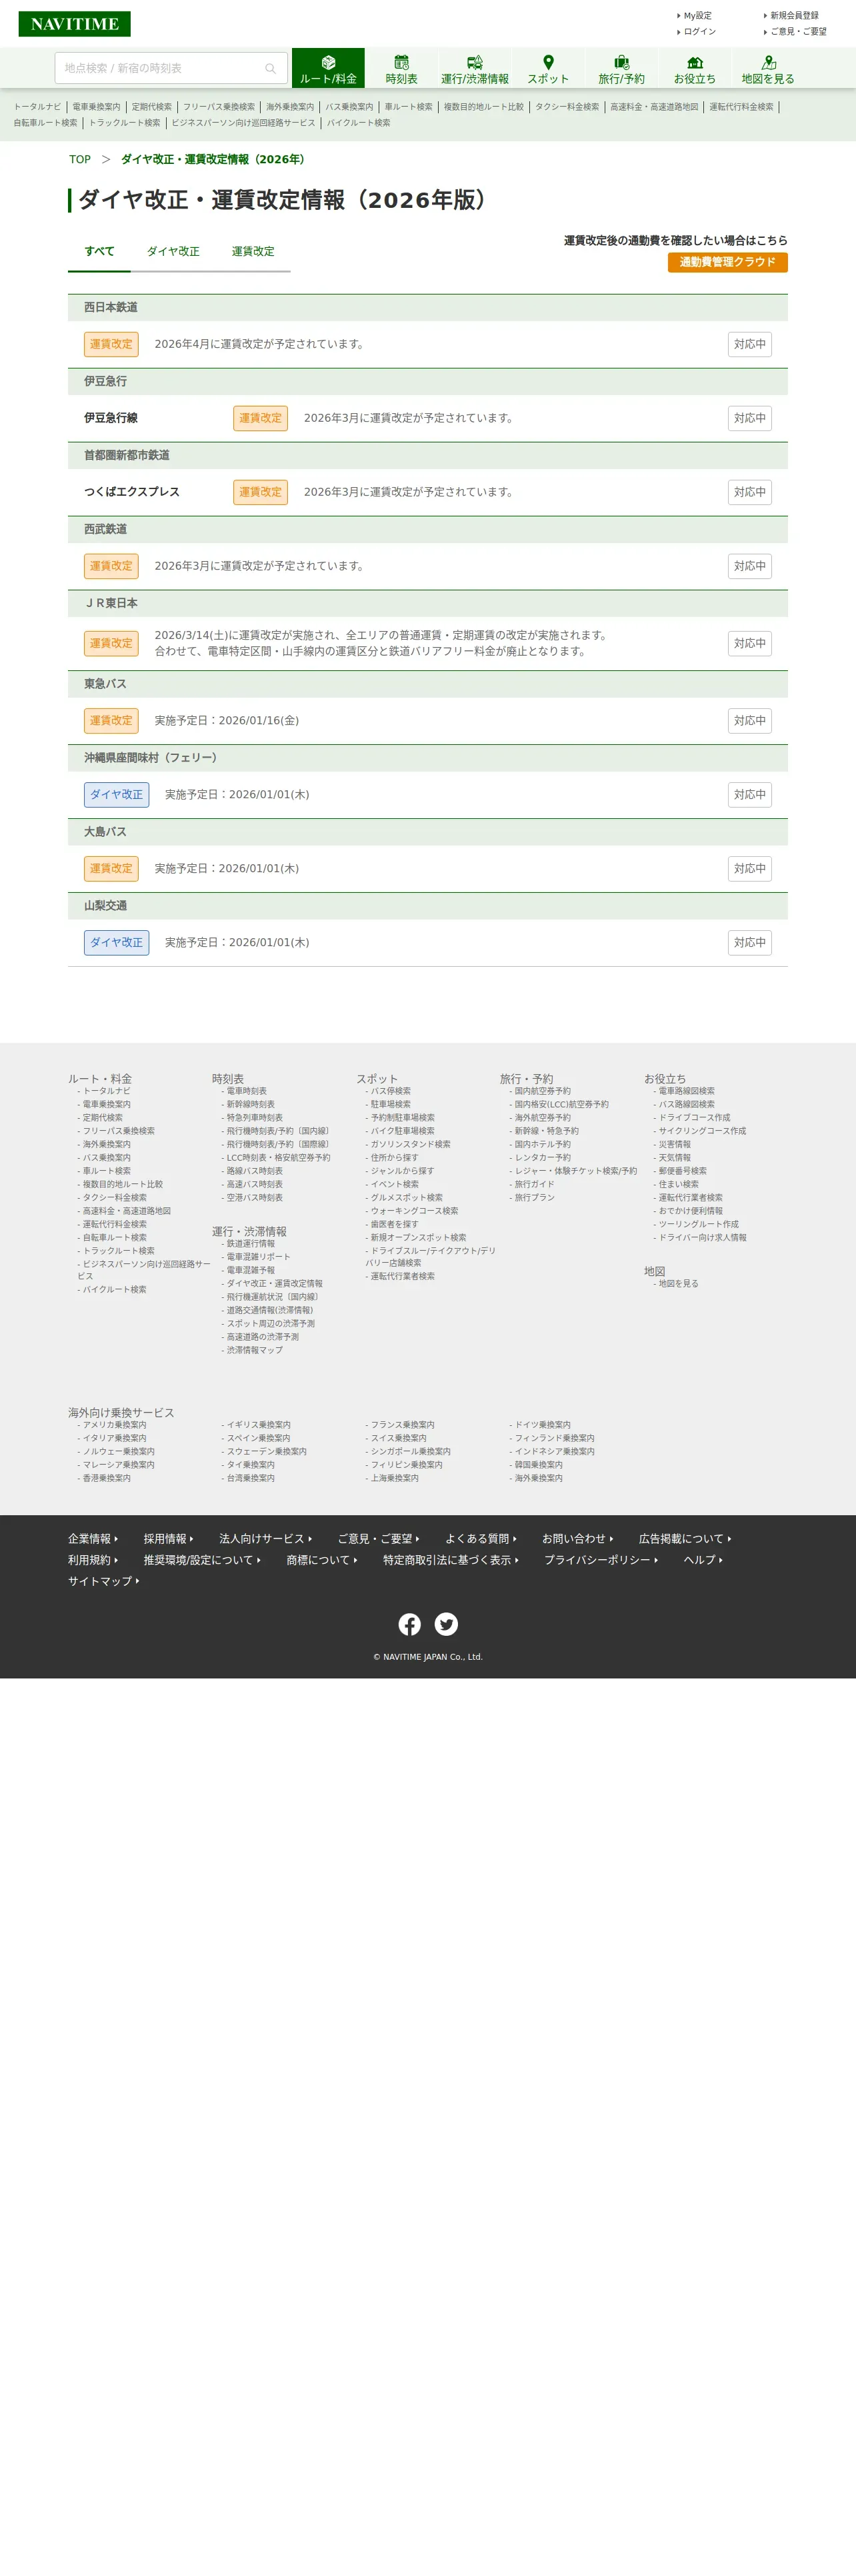Open footer link 天気情報
This screenshot has height=2576, width=856.
(x=674, y=1158)
